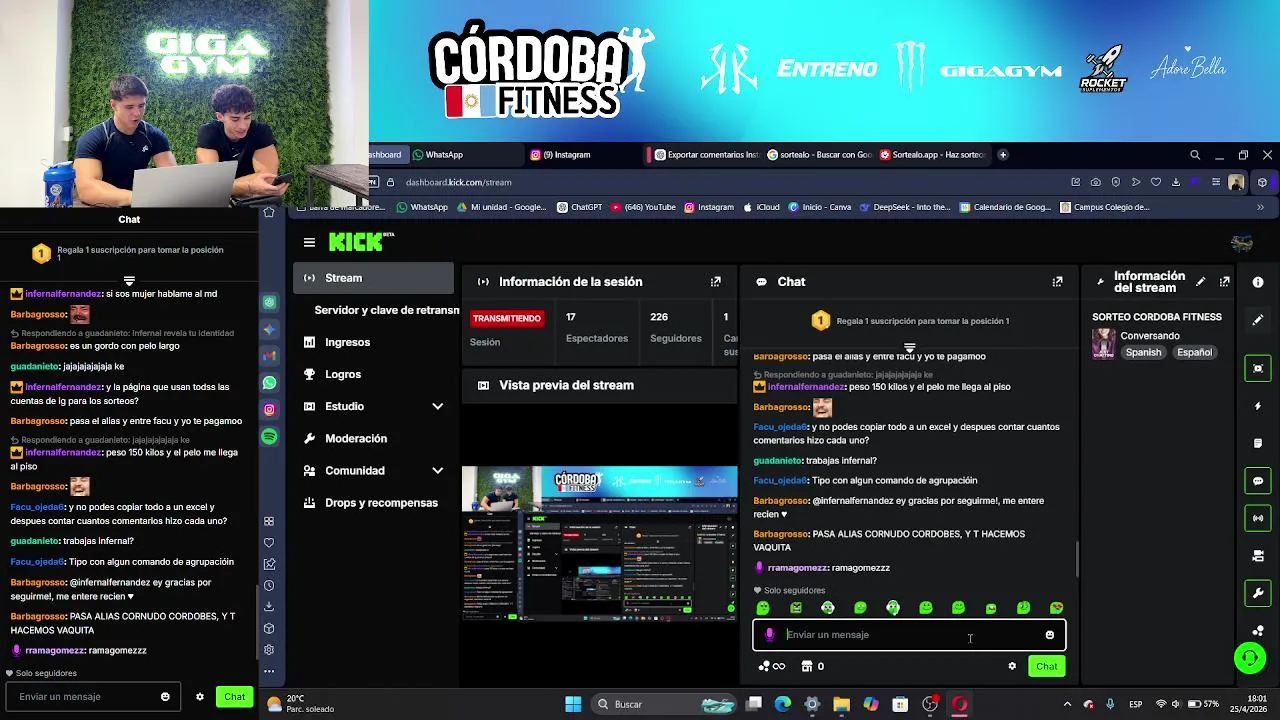Switch to Sortealo.app browser tab
The image size is (1280, 720).
coord(932,155)
